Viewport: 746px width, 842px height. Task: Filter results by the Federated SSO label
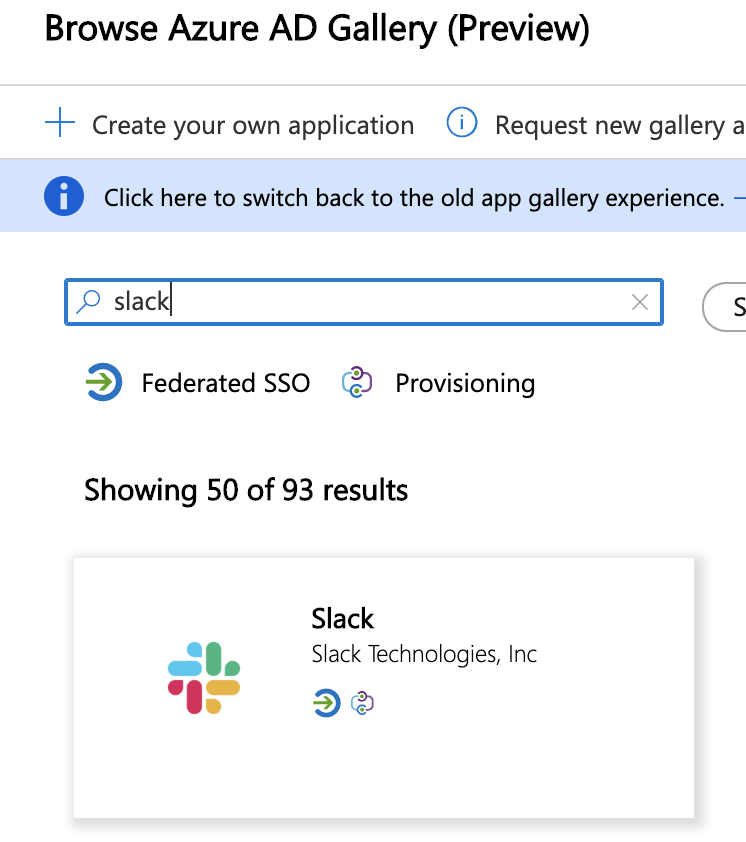(226, 383)
